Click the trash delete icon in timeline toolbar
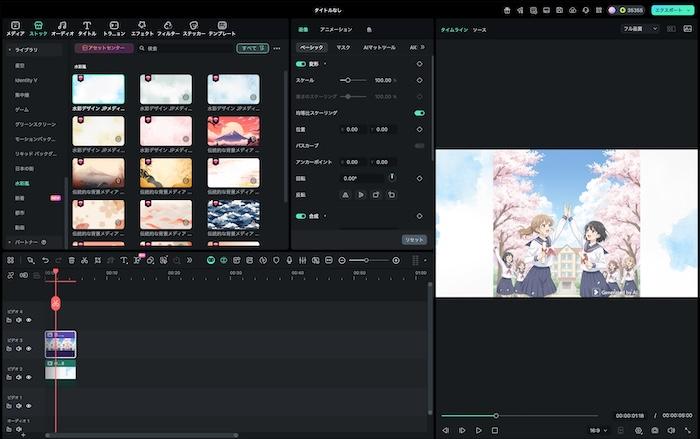Viewport: 700px width, 439px height. (71, 260)
